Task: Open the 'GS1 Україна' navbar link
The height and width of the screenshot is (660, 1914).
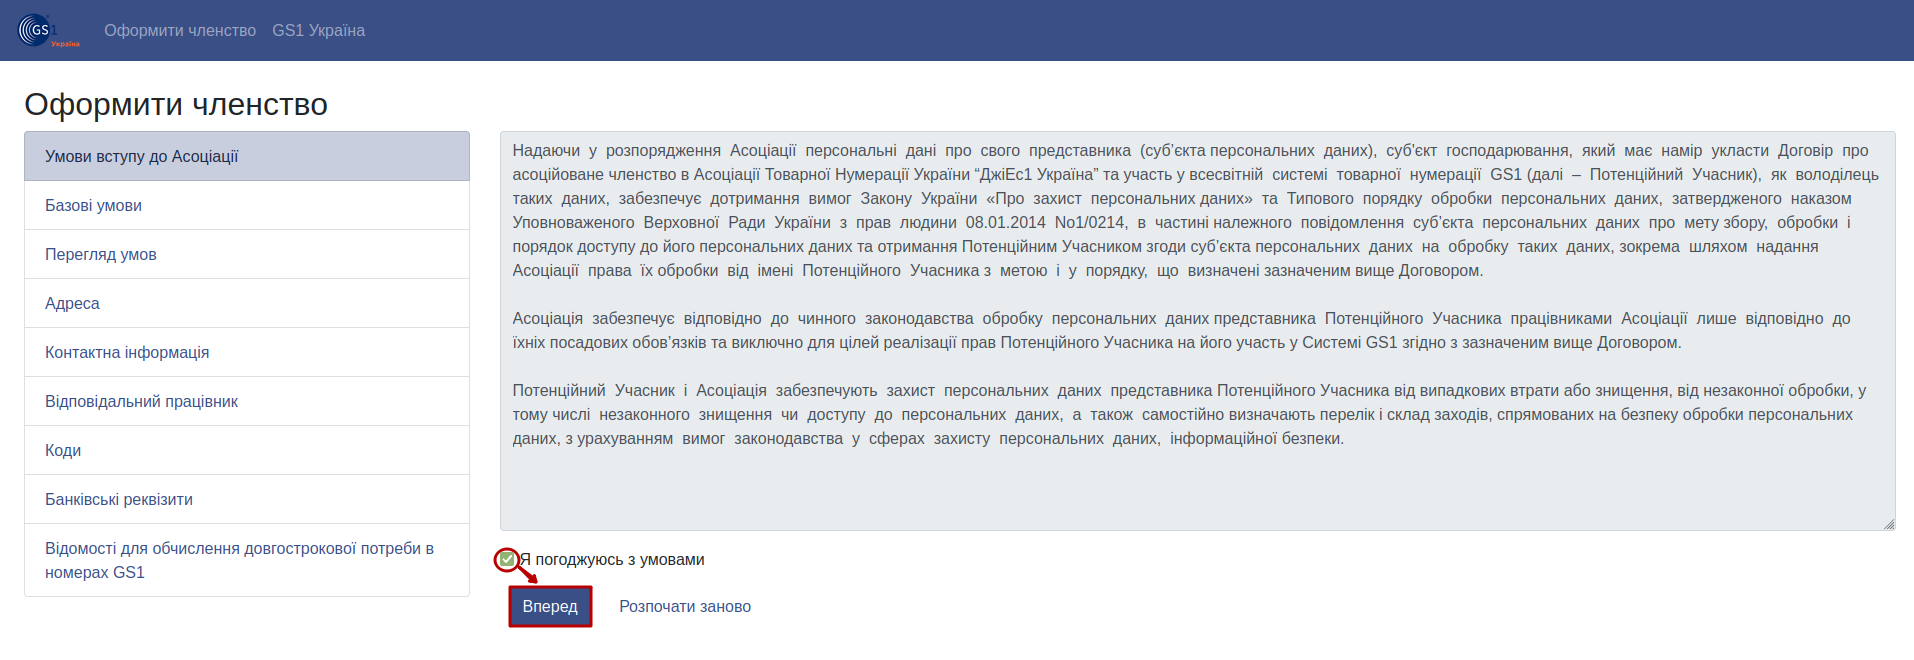Action: click(x=318, y=31)
